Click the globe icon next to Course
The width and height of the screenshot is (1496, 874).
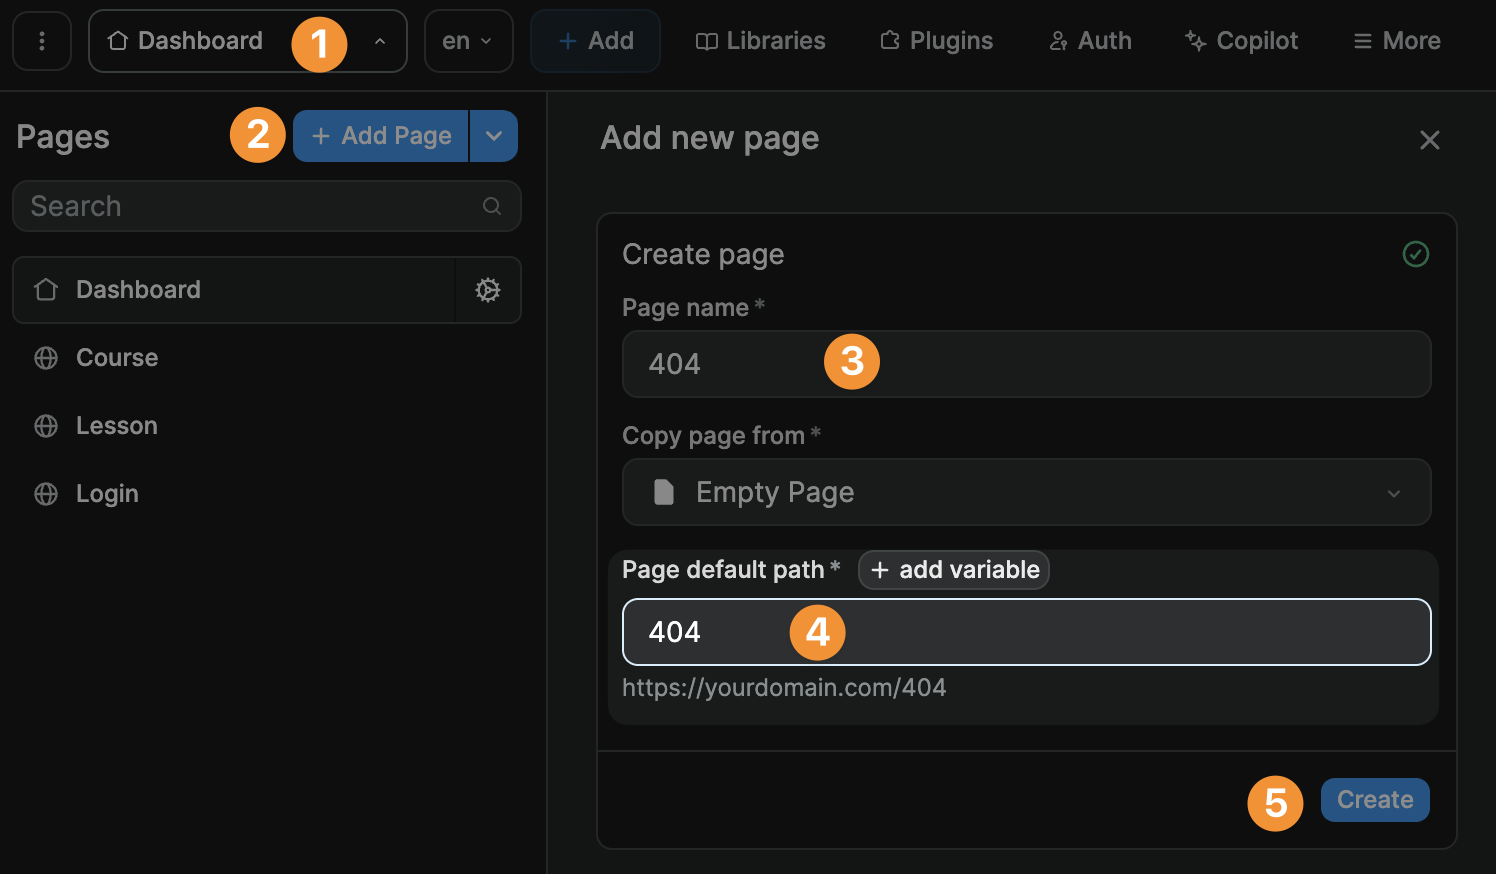pos(46,358)
